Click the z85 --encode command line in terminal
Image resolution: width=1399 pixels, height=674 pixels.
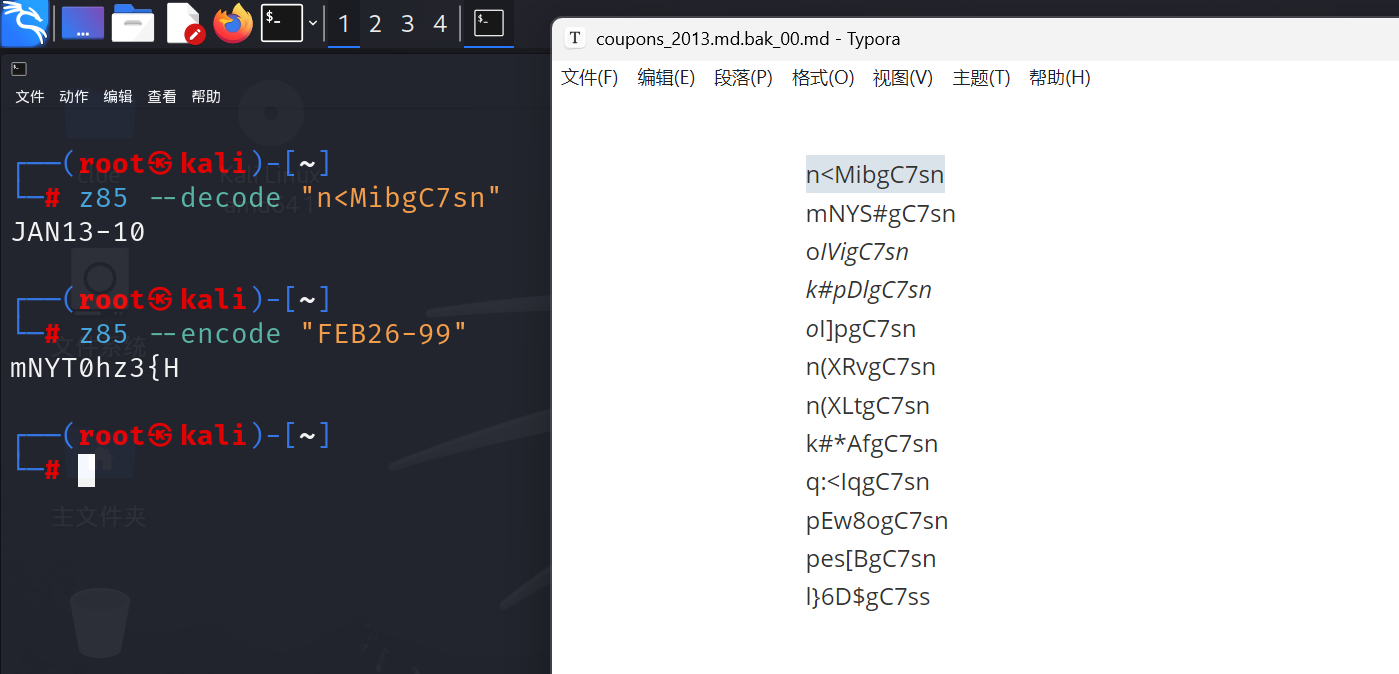point(273,333)
